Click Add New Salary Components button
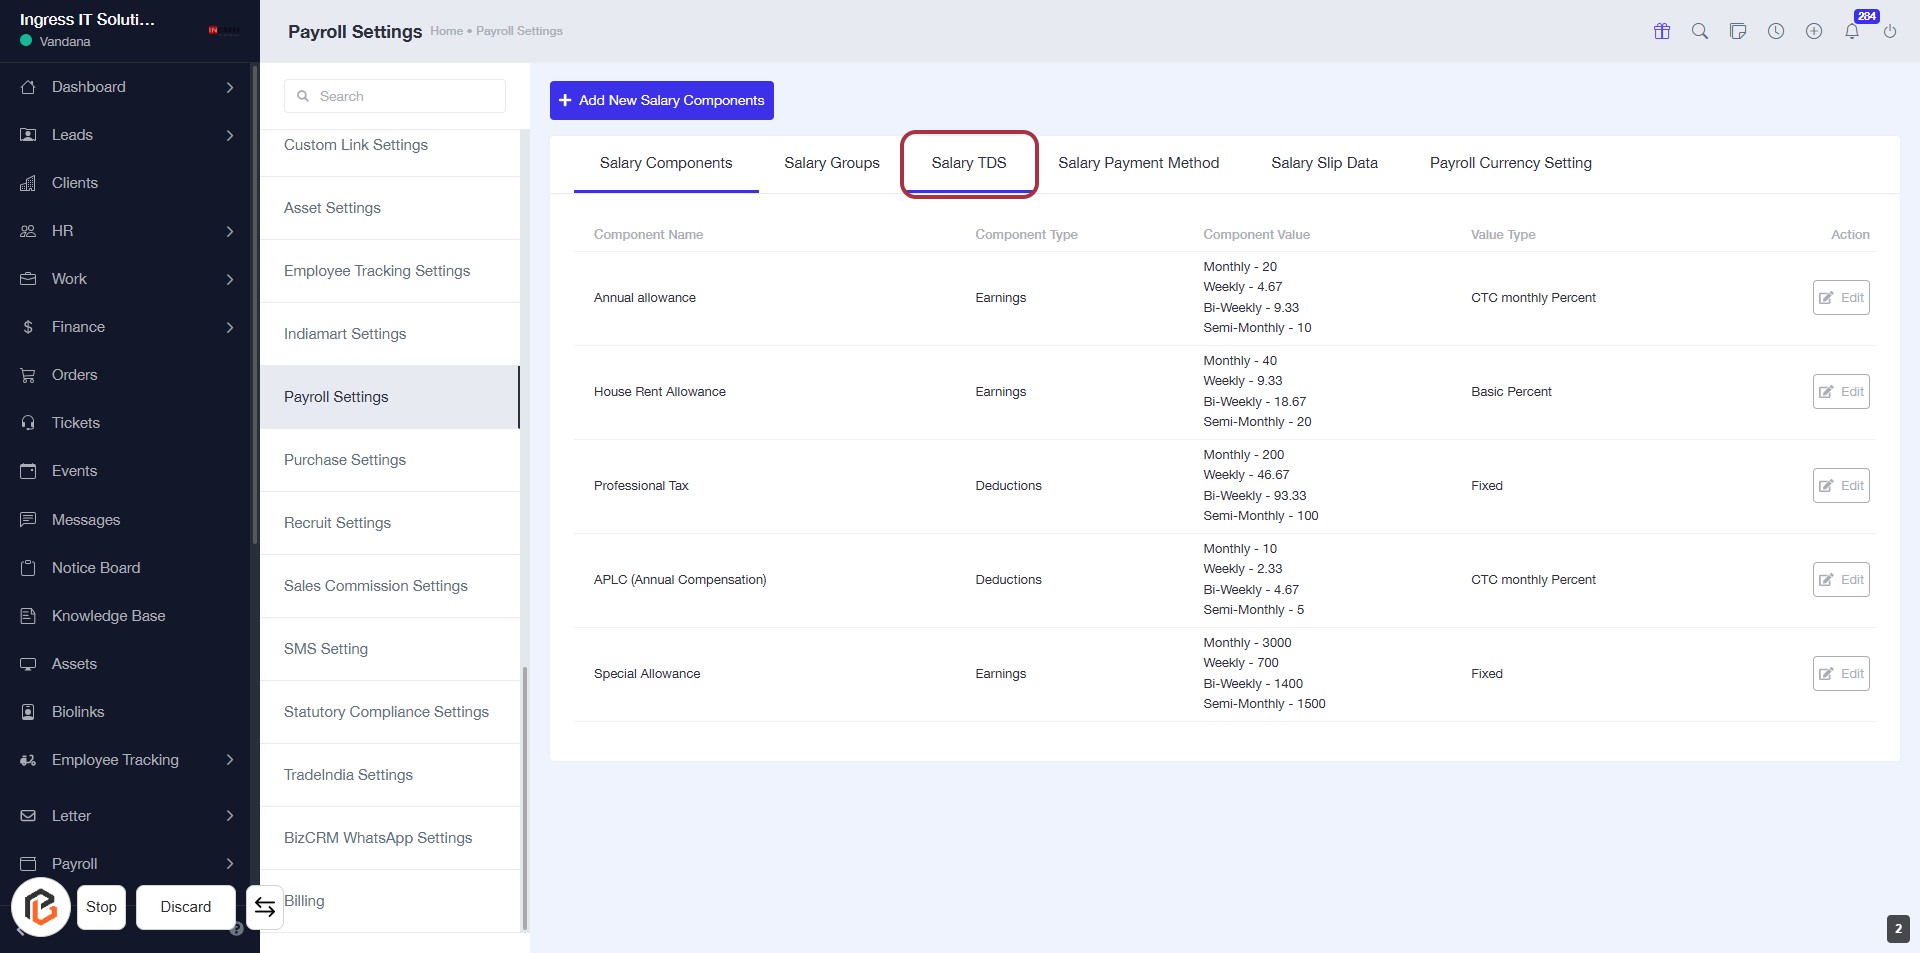 661,100
